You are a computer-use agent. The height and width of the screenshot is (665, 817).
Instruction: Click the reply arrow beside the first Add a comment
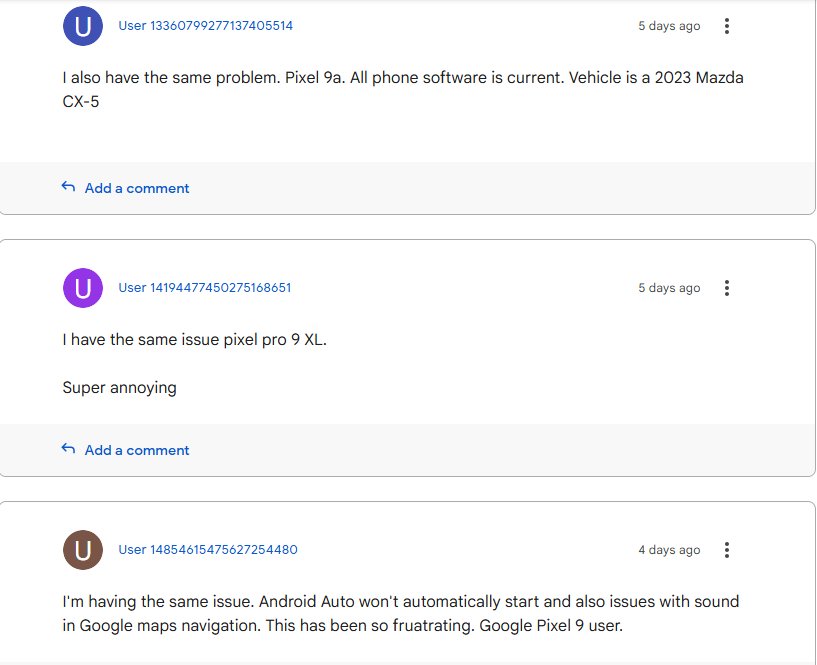(67, 187)
